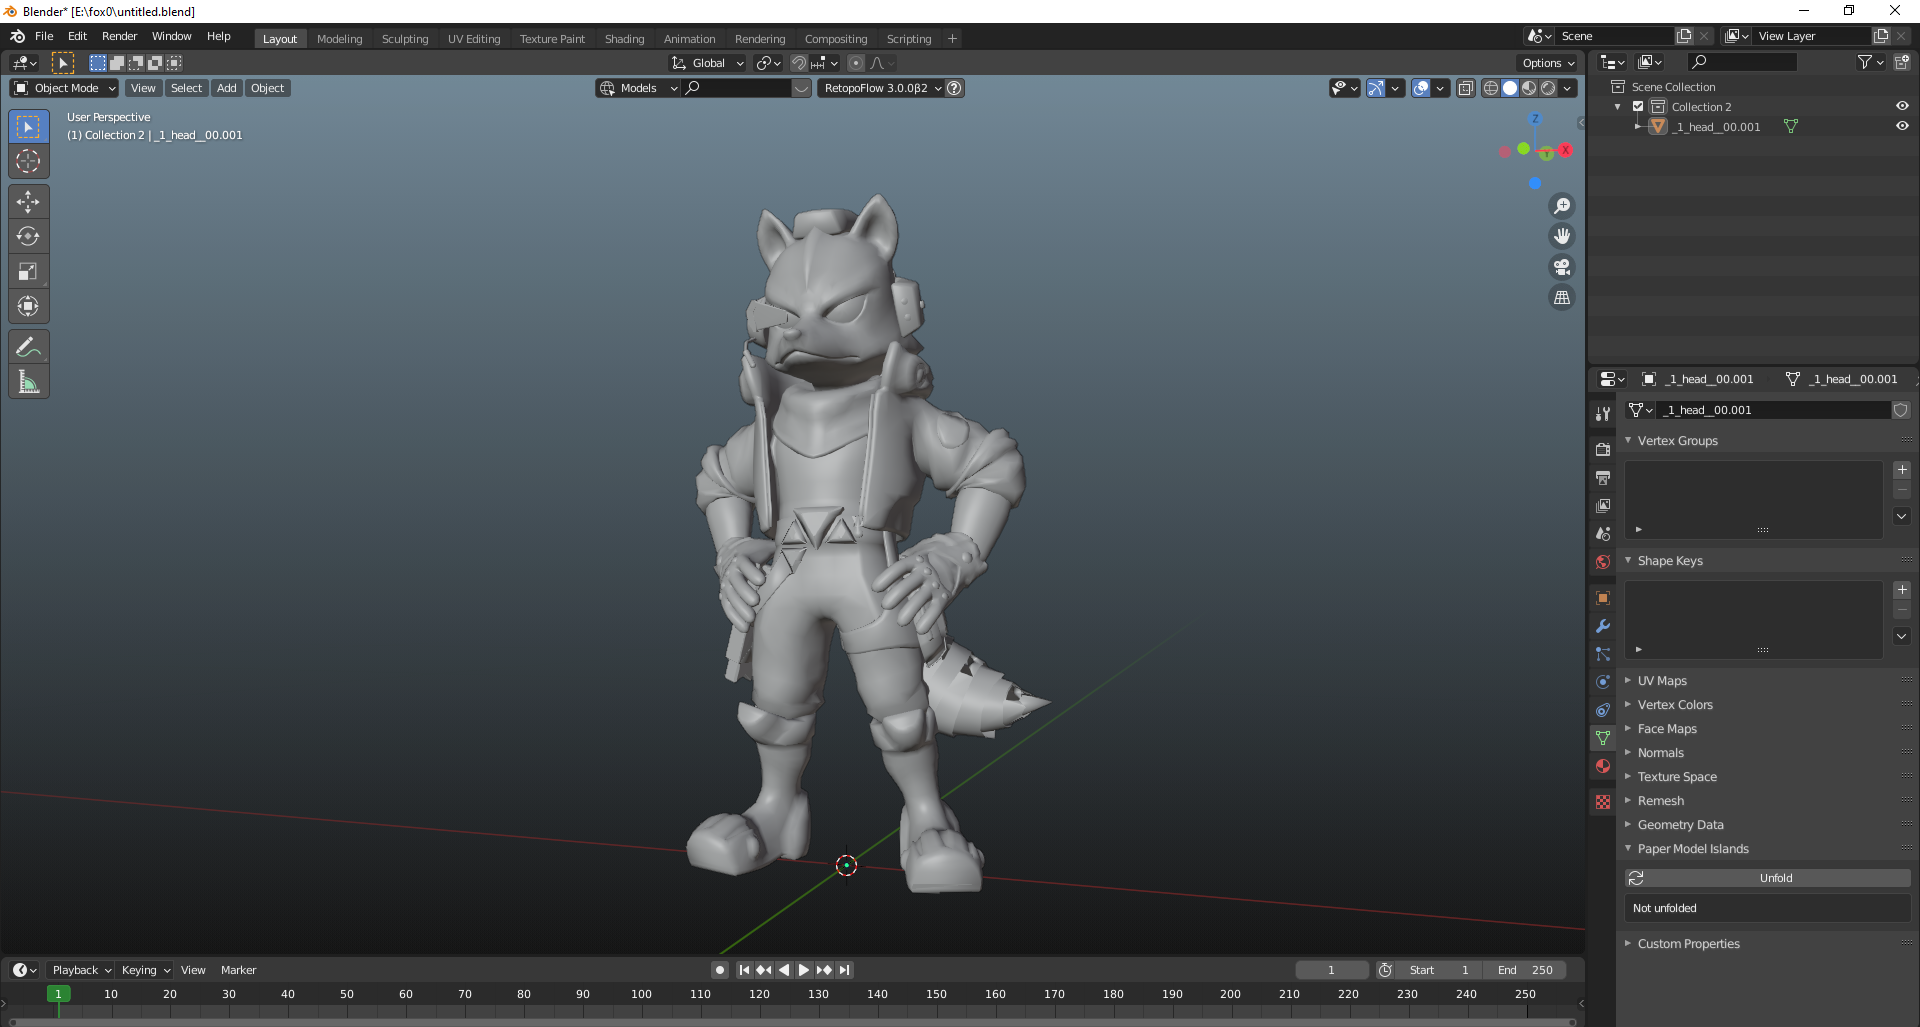
Task: Switch perspective/orthographic grid icon
Action: tap(1562, 298)
